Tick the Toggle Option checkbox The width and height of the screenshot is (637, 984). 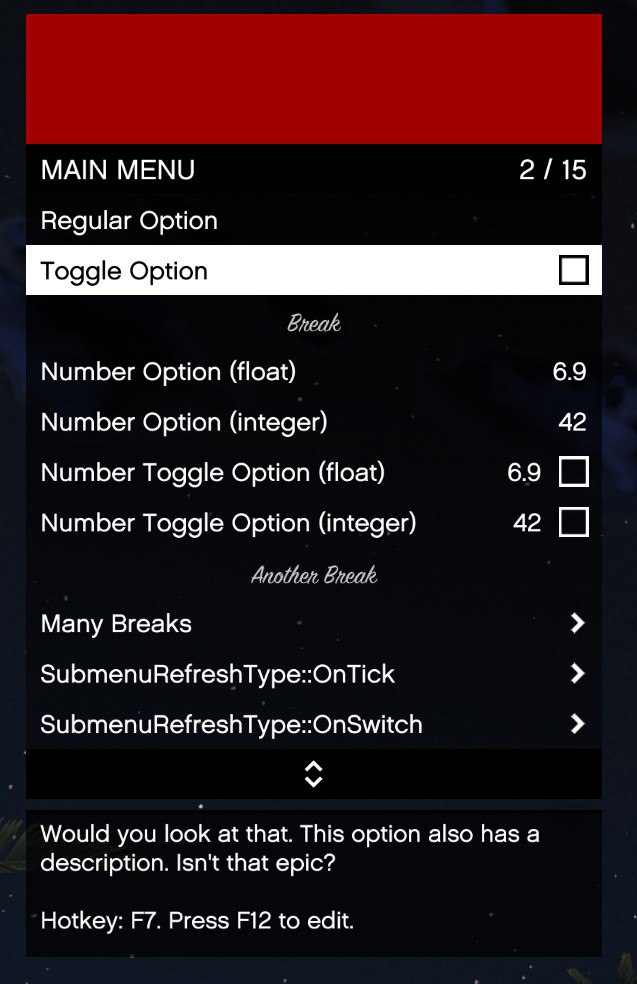coord(574,270)
